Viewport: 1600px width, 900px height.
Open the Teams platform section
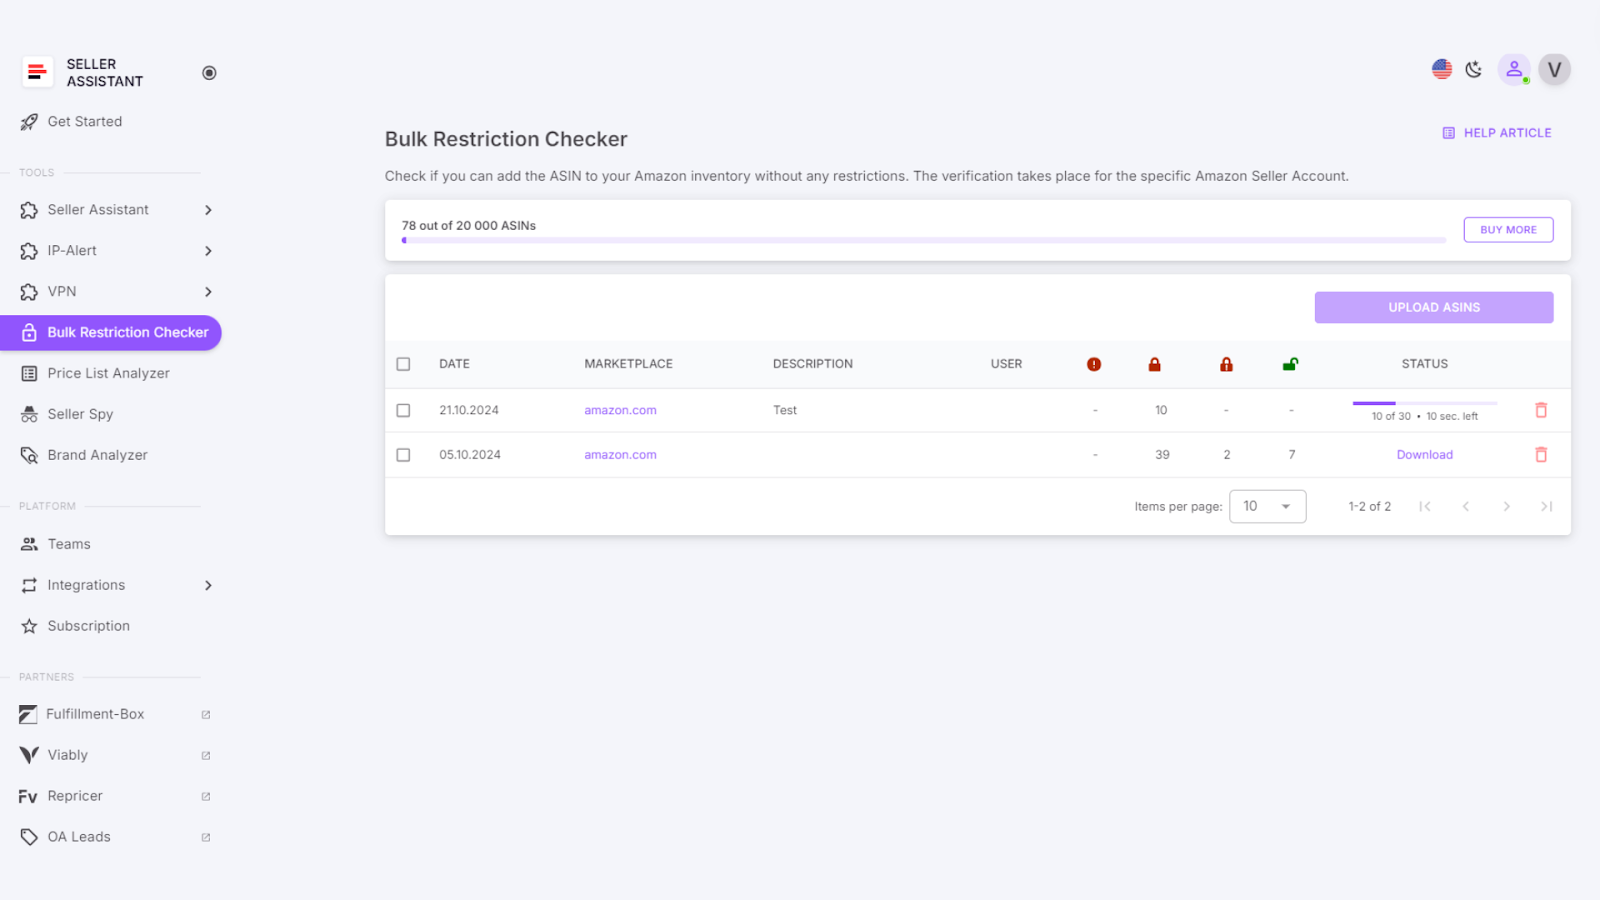(x=69, y=543)
